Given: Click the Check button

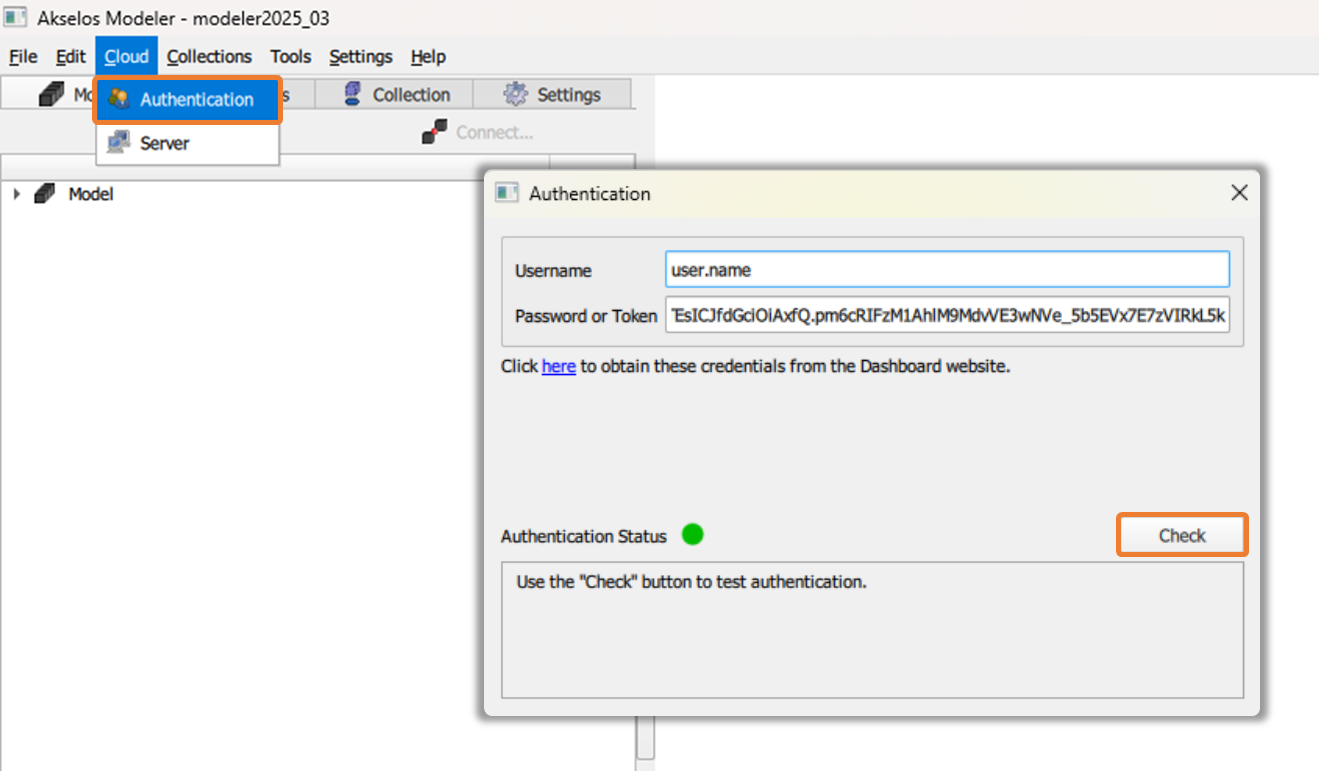Looking at the screenshot, I should pyautogui.click(x=1182, y=535).
